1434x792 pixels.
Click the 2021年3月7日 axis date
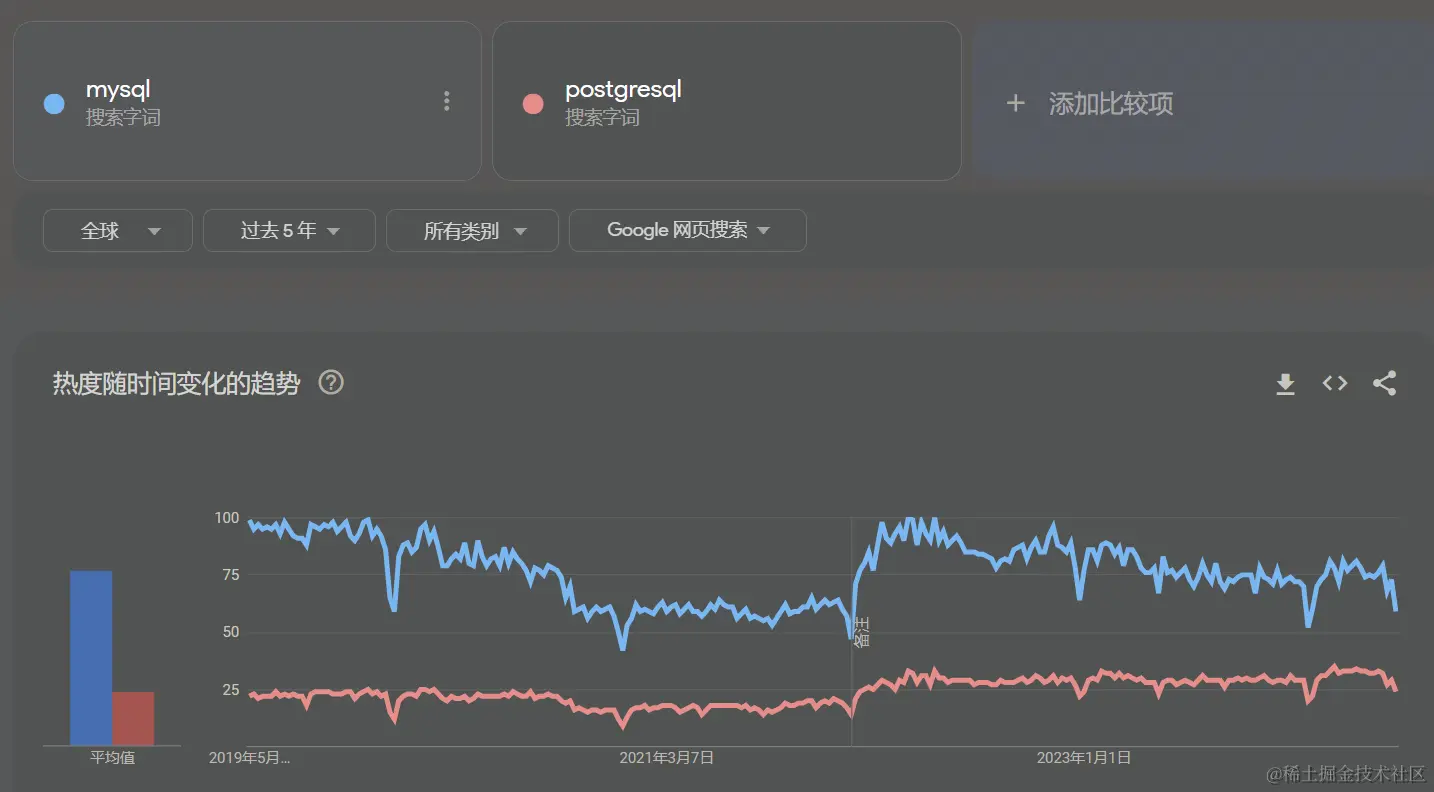pos(666,758)
